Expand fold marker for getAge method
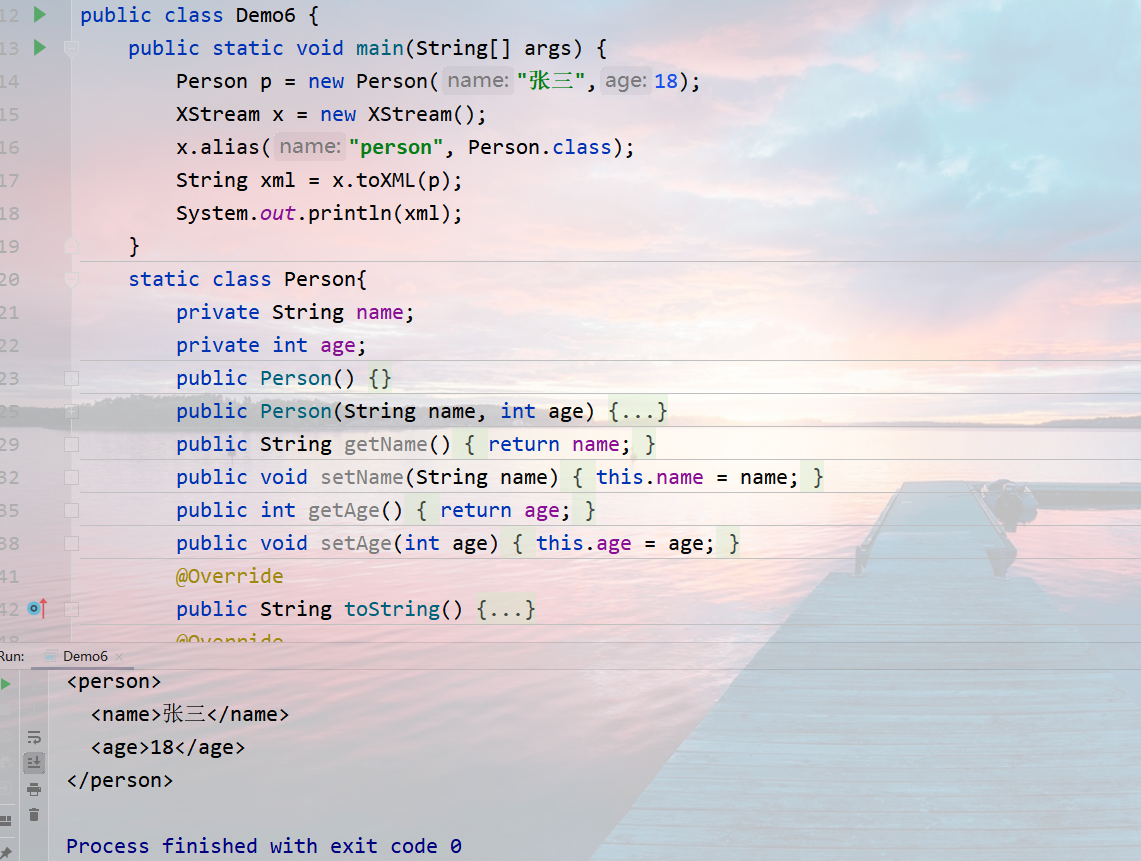Viewport: 1141px width, 861px height. coord(71,511)
